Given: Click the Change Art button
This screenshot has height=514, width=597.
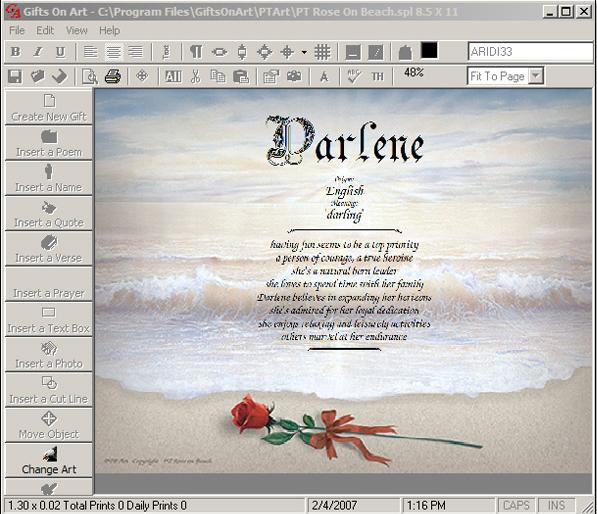Looking at the screenshot, I should point(49,460).
